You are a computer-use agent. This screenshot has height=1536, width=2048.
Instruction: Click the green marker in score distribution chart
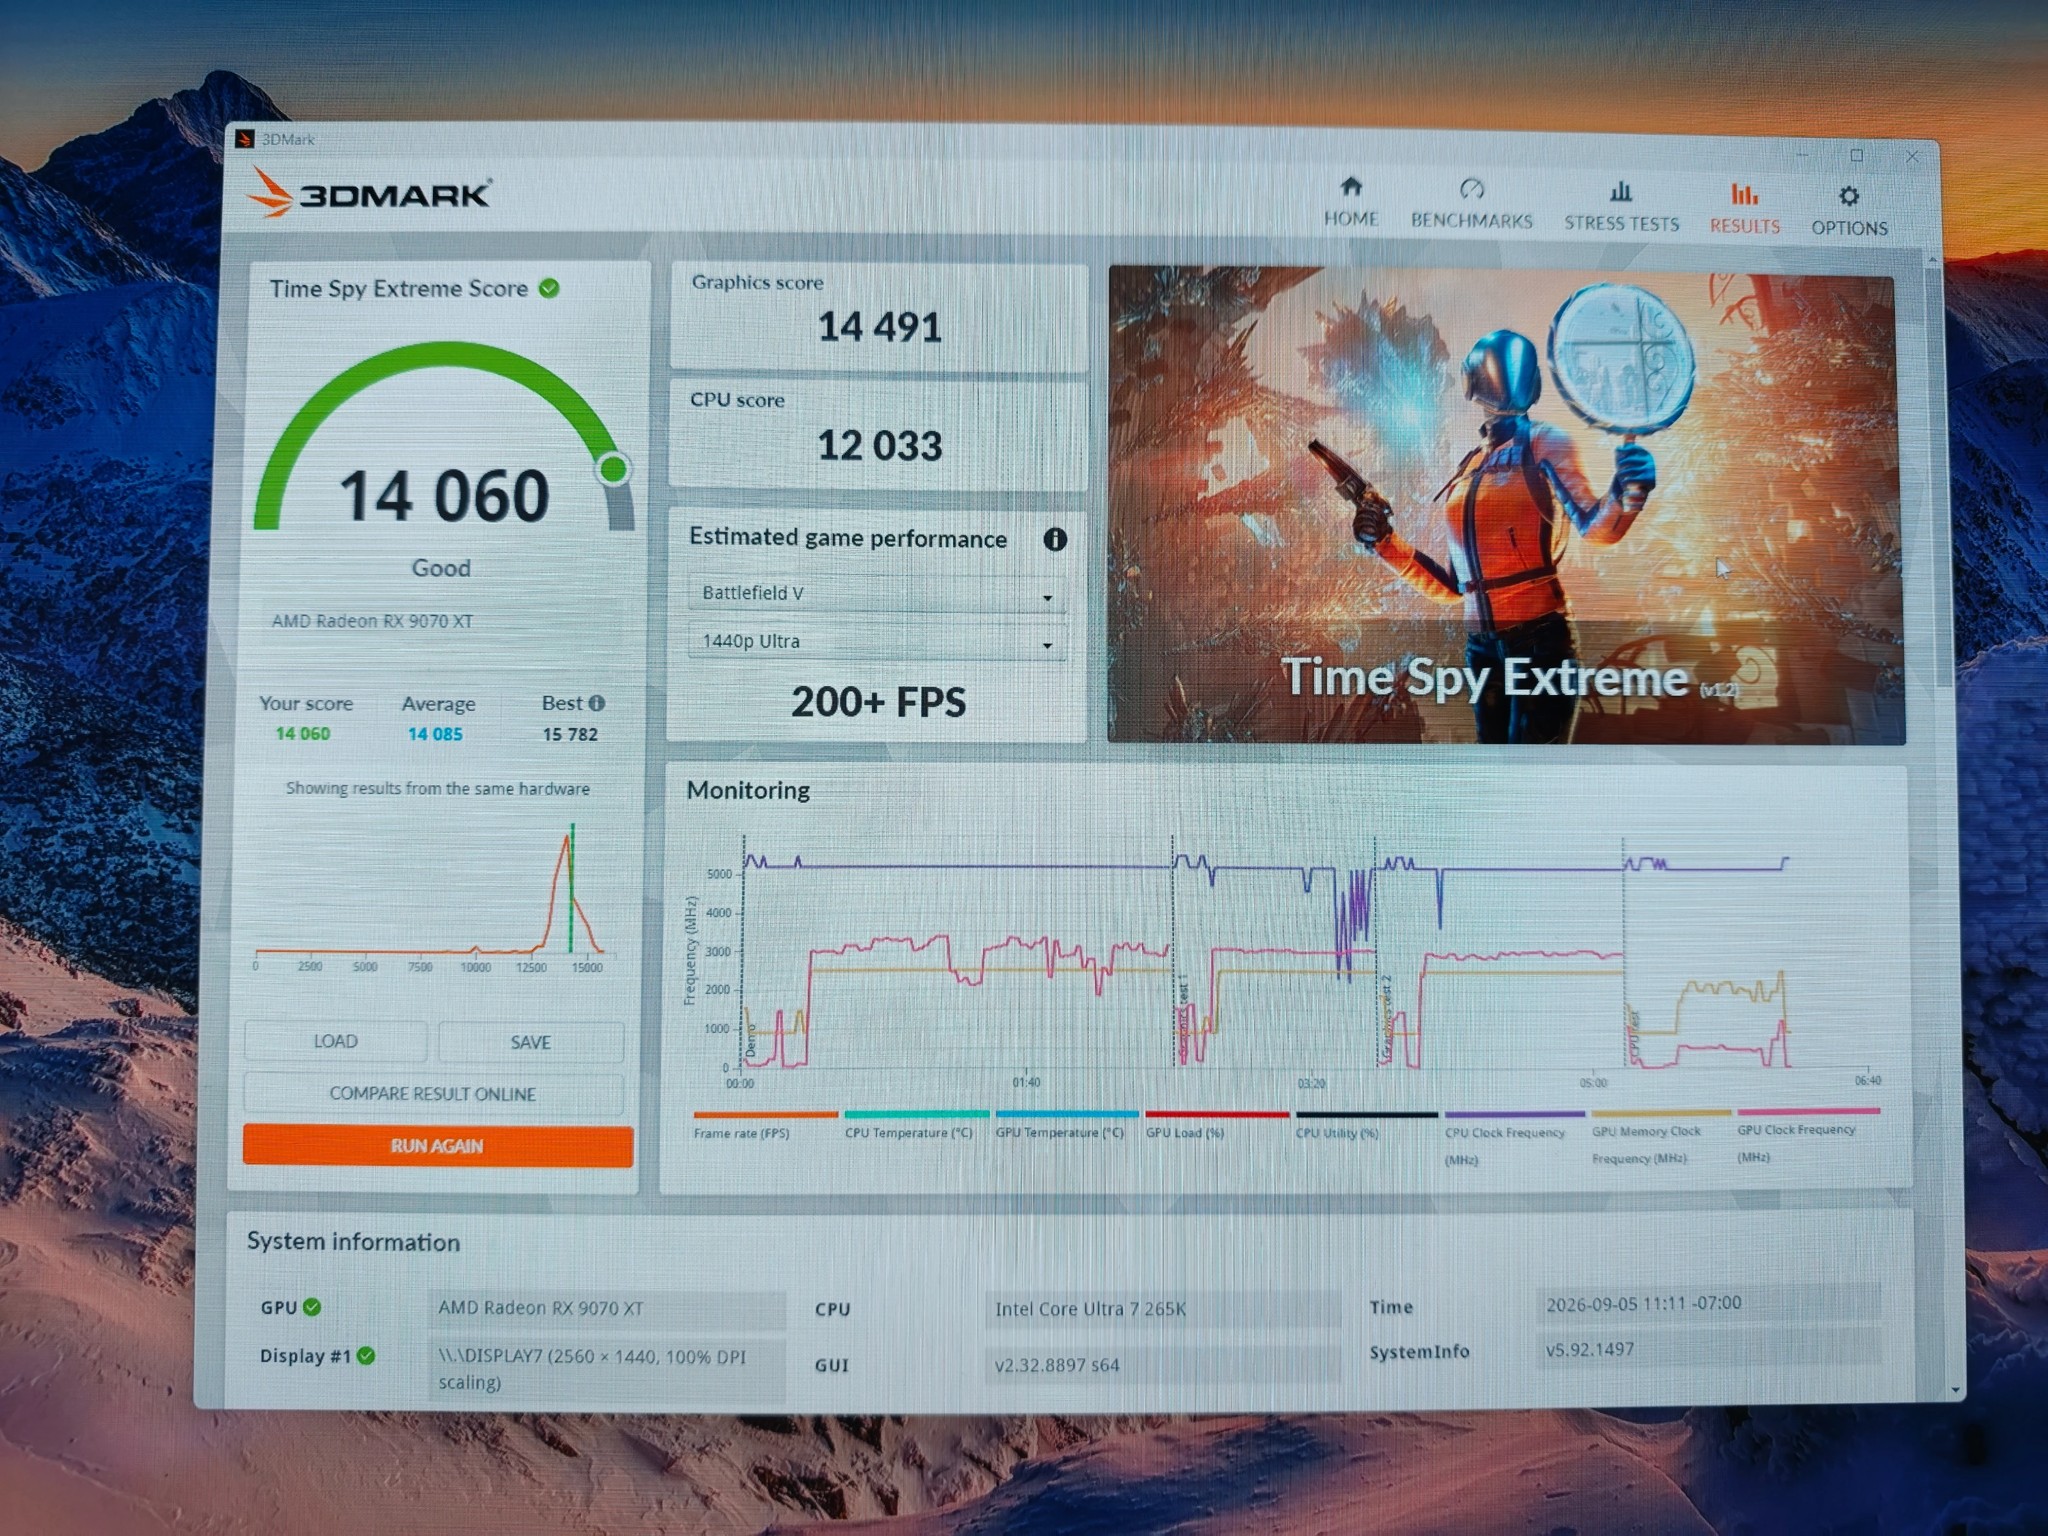(572, 888)
